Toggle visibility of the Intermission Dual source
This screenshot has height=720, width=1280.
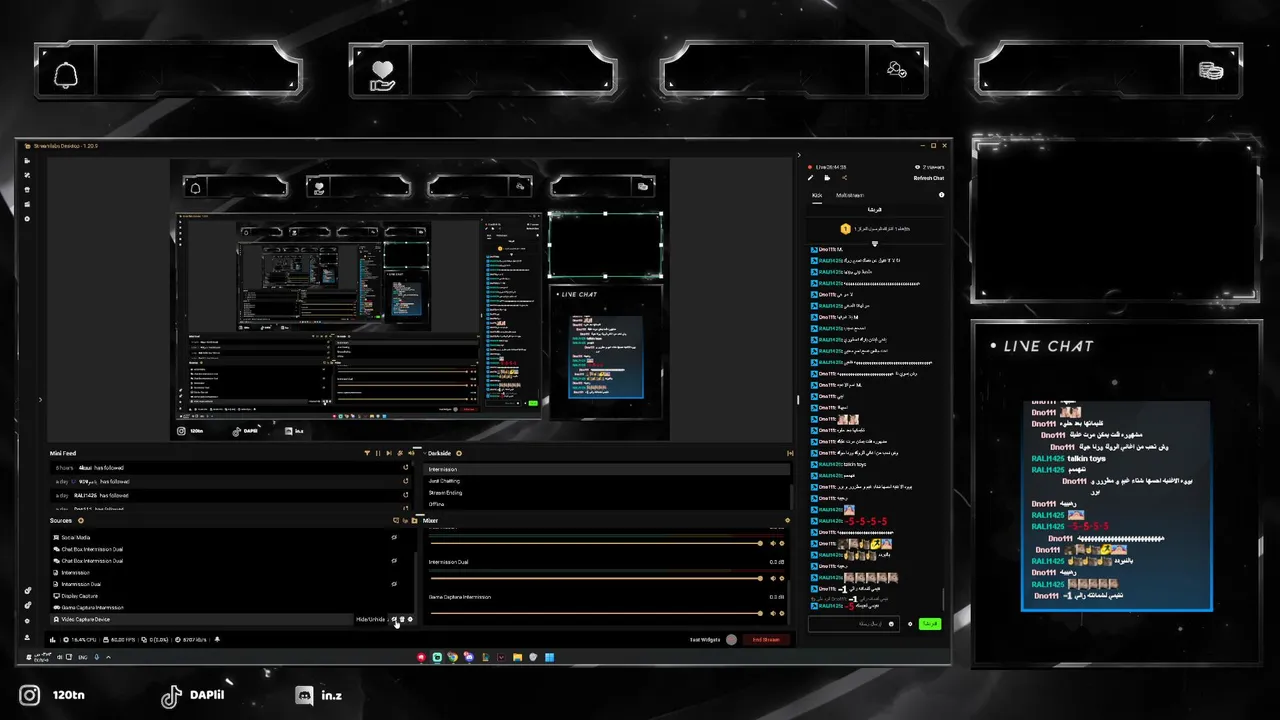(394, 584)
